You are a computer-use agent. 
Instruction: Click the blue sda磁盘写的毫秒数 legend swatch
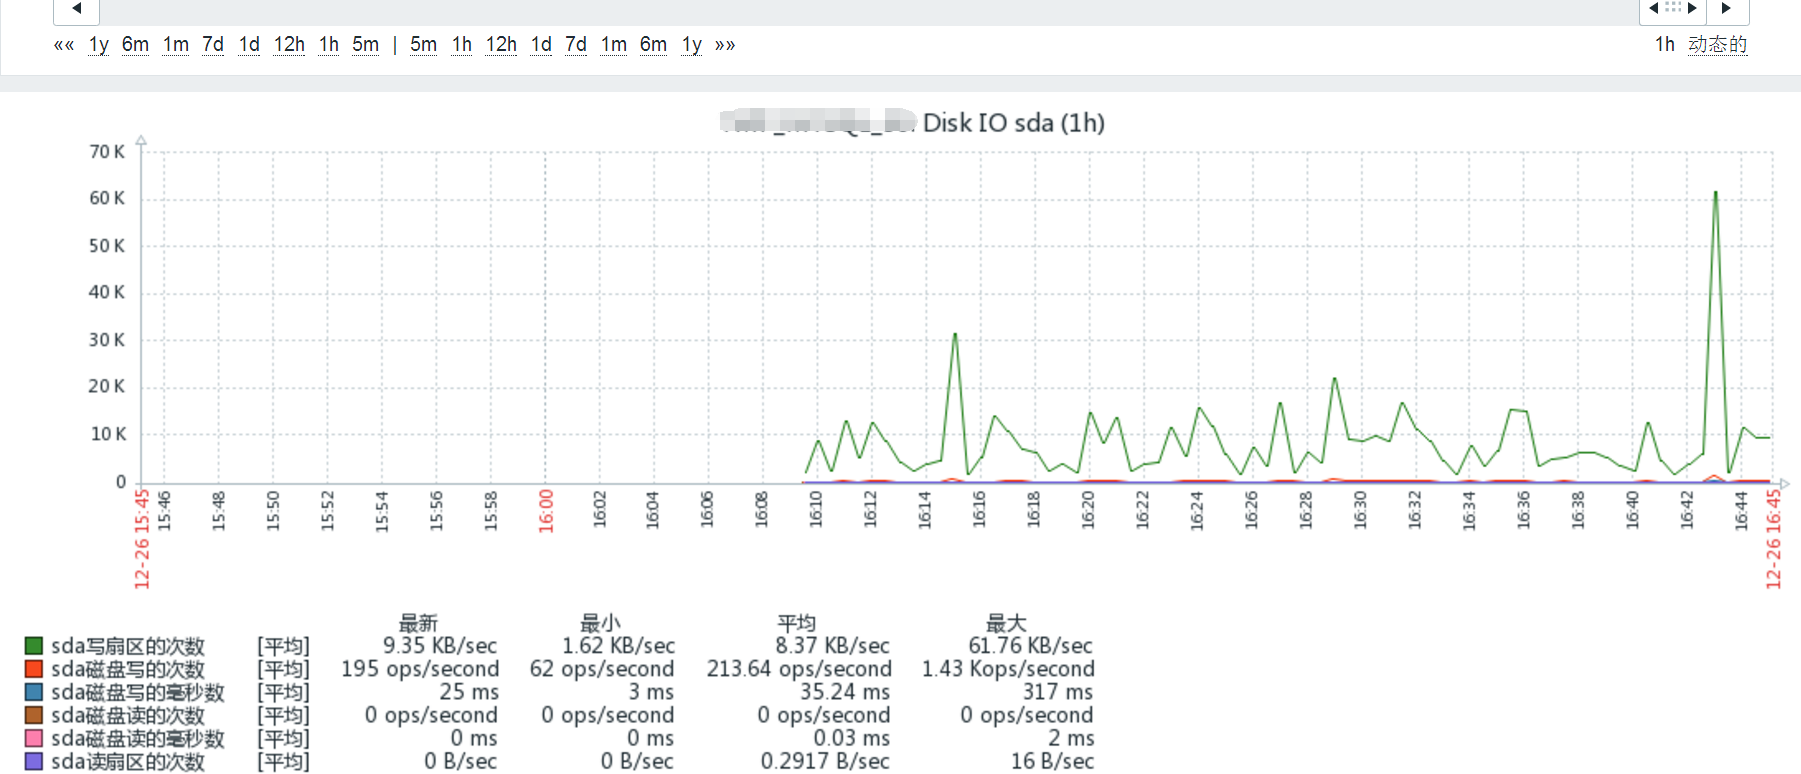pos(34,692)
